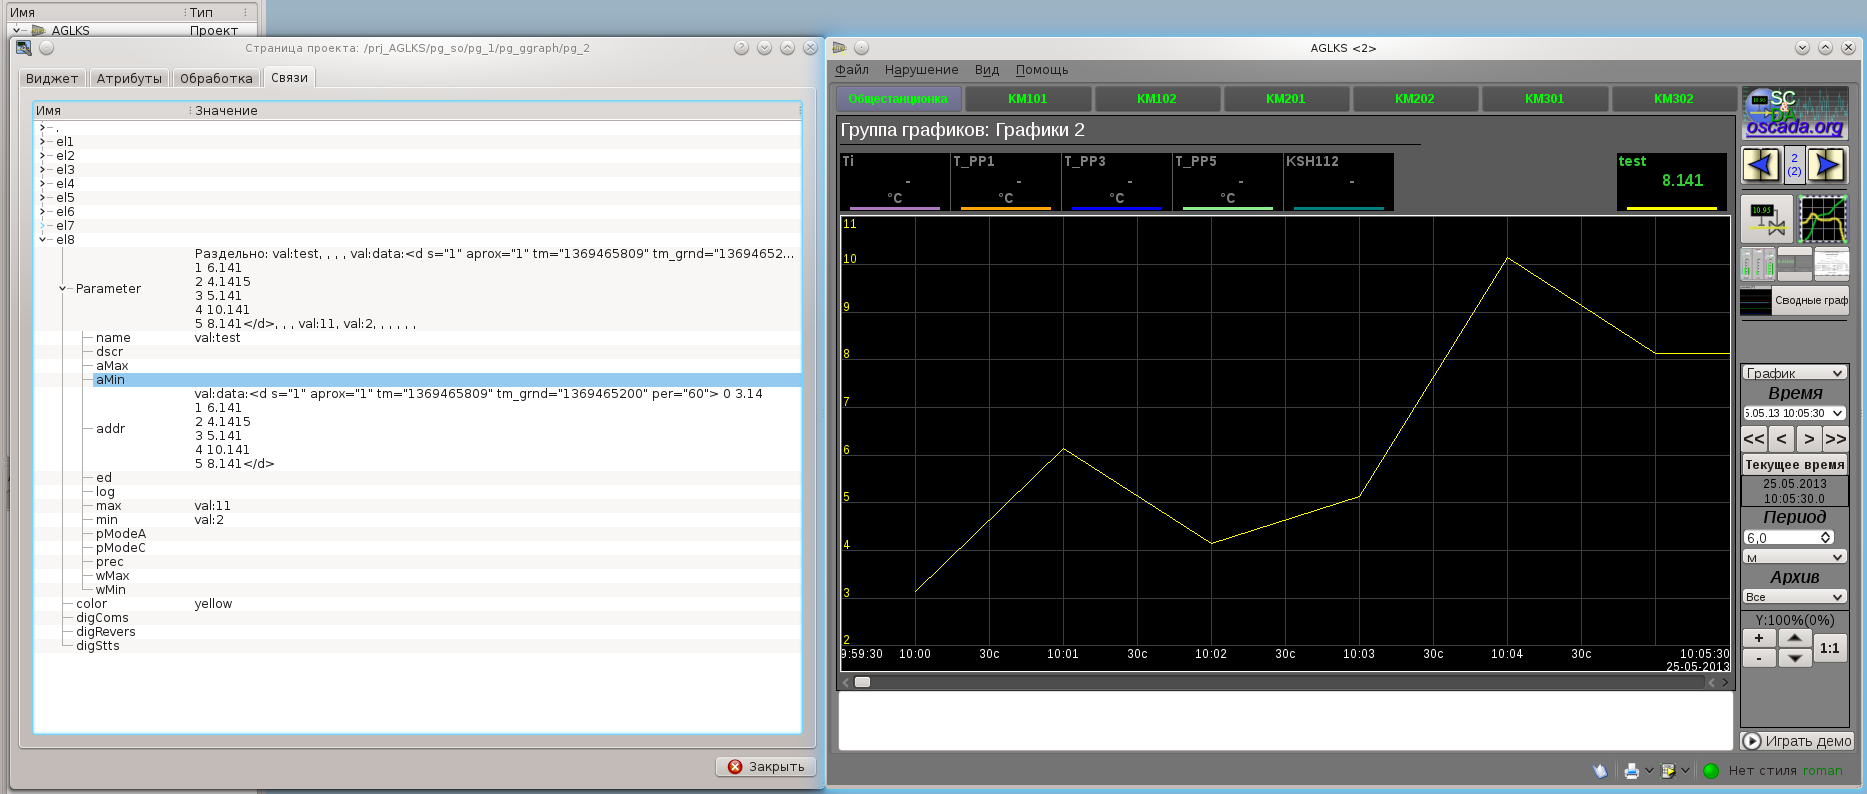Screen dimensions: 1867x794
Task: Go to next page with right blue arrow
Action: point(1827,165)
